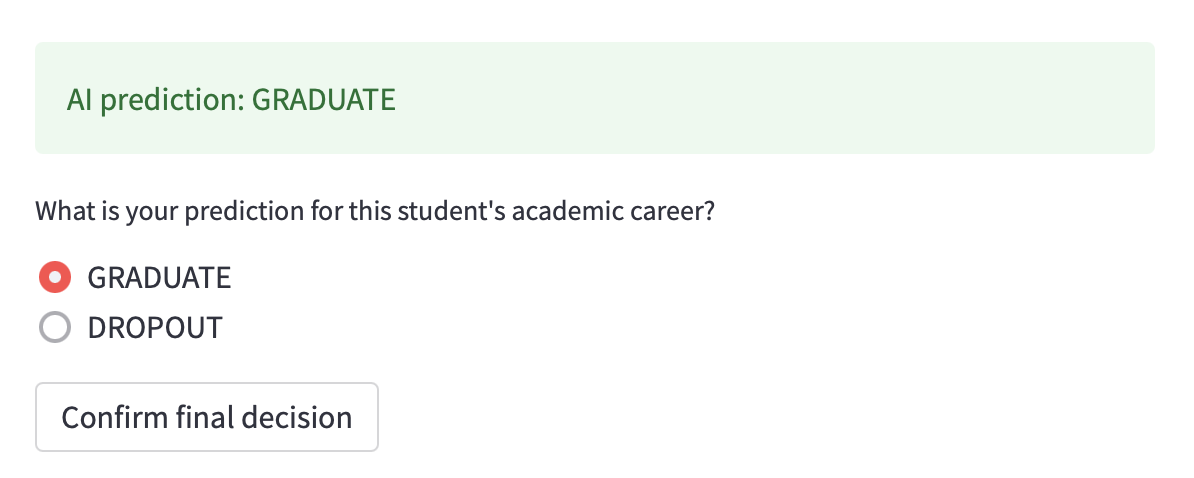Click the word GRADUATE in the green banner

click(323, 100)
